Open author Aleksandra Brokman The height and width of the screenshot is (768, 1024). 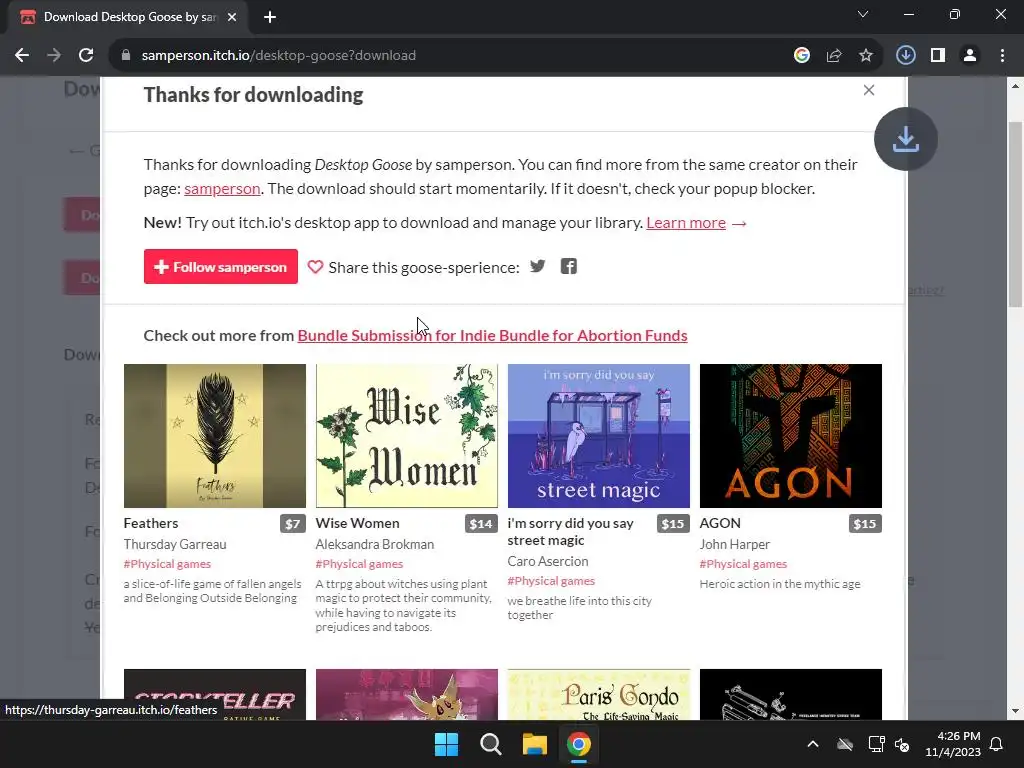click(x=375, y=544)
